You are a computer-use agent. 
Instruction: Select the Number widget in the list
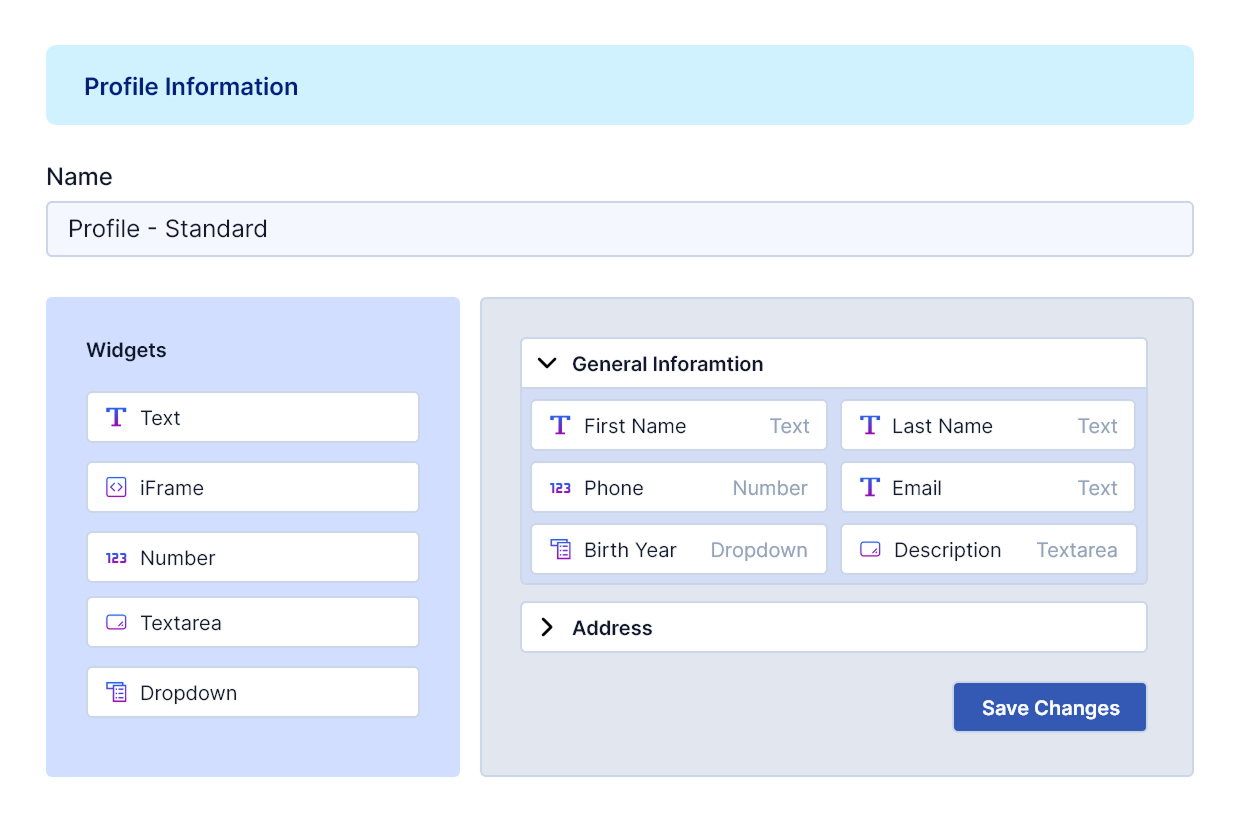coord(252,558)
